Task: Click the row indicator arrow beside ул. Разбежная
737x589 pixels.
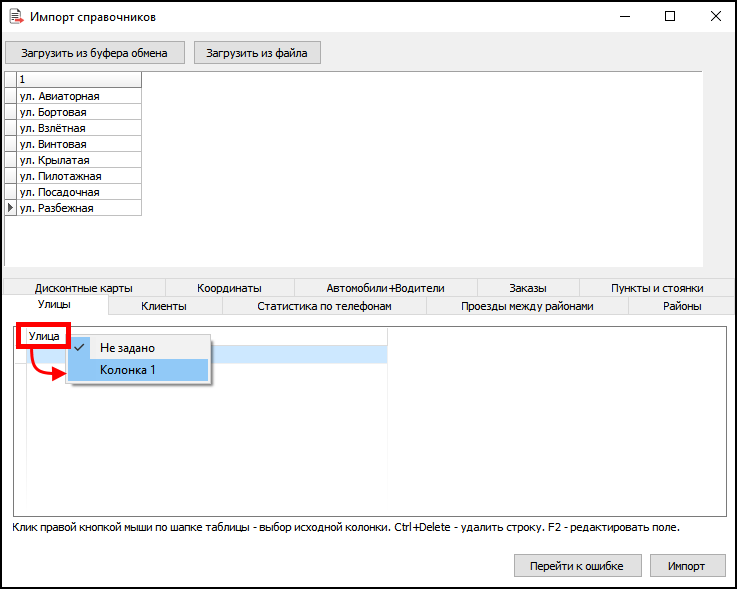Action: (x=11, y=208)
